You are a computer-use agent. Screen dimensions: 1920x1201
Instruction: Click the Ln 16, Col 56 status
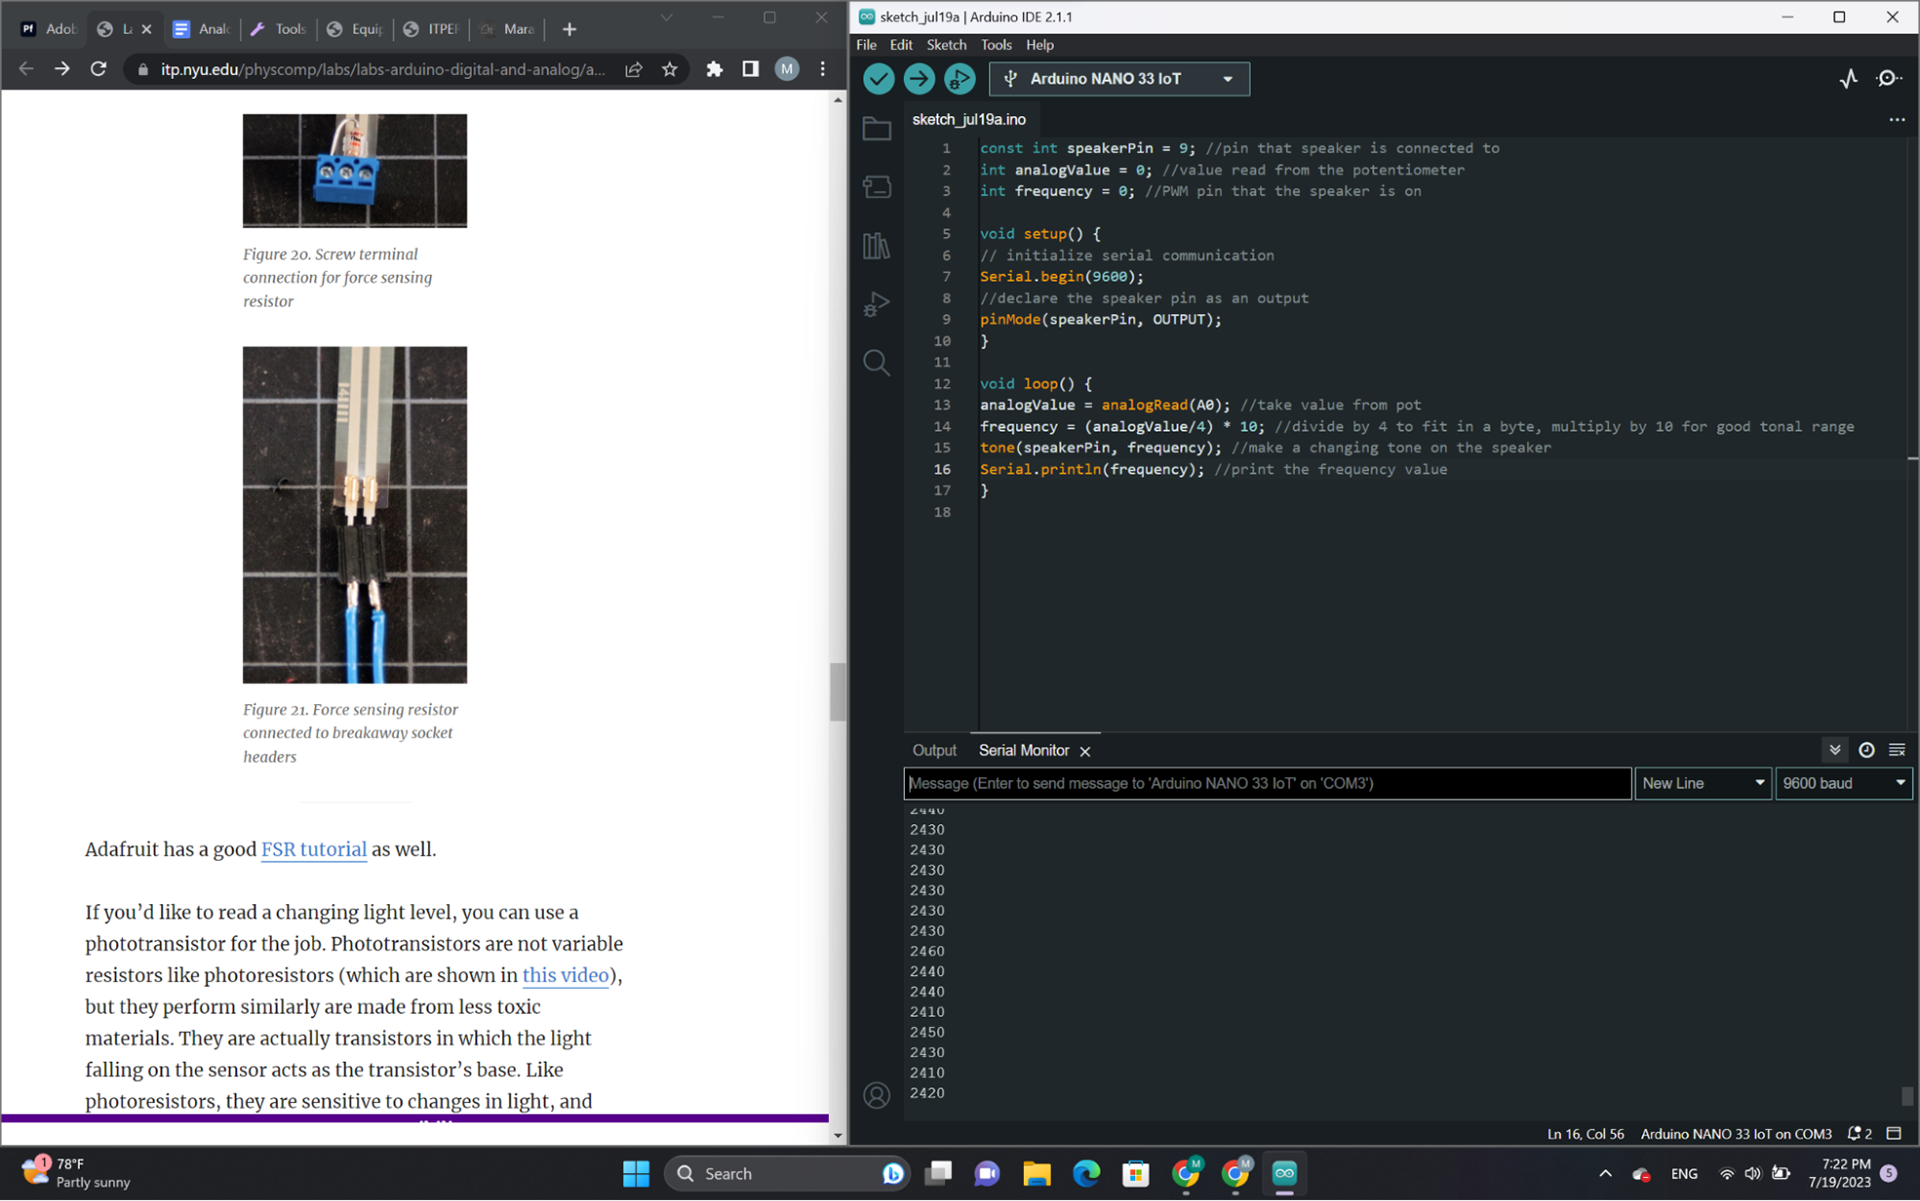1585,1134
